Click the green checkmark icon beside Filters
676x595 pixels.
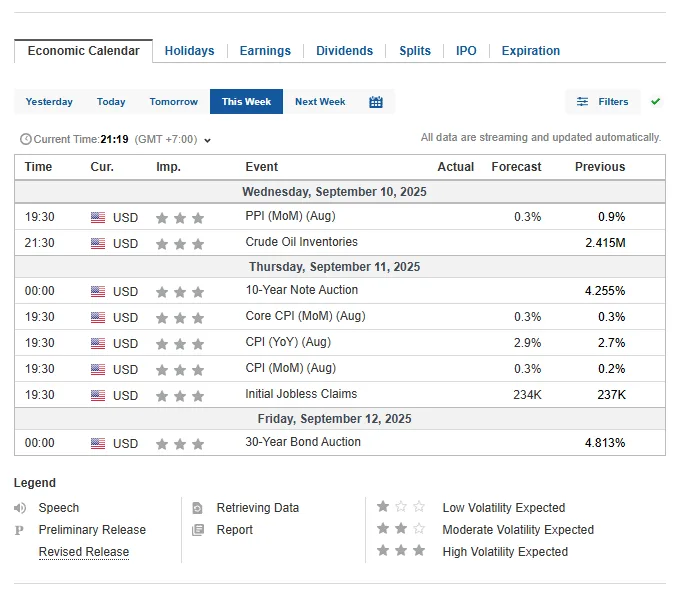click(x=655, y=101)
